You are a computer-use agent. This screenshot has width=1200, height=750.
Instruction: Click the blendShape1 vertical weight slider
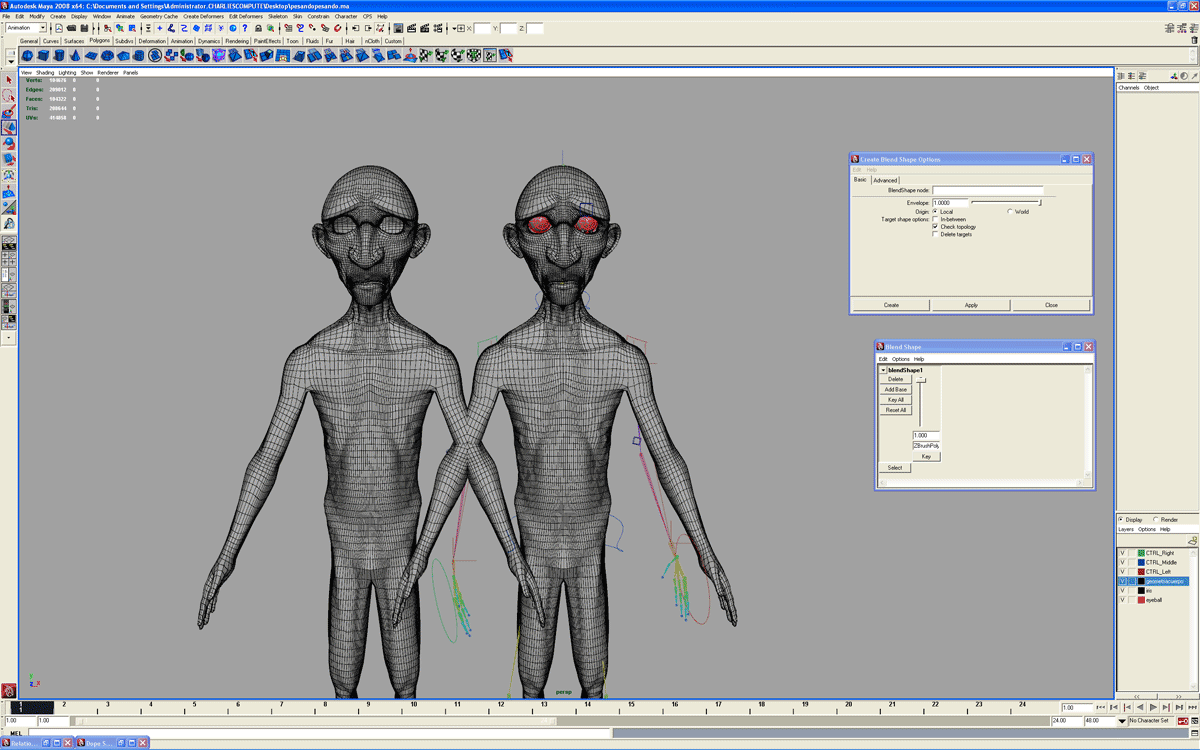921,402
